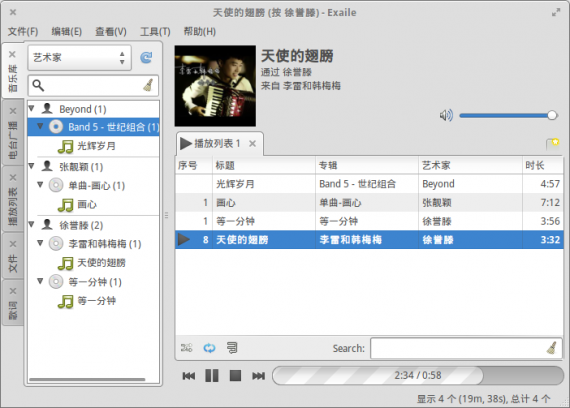Viewport: 570px width, 408px height.
Task: Pause the current playback
Action: tap(212, 376)
